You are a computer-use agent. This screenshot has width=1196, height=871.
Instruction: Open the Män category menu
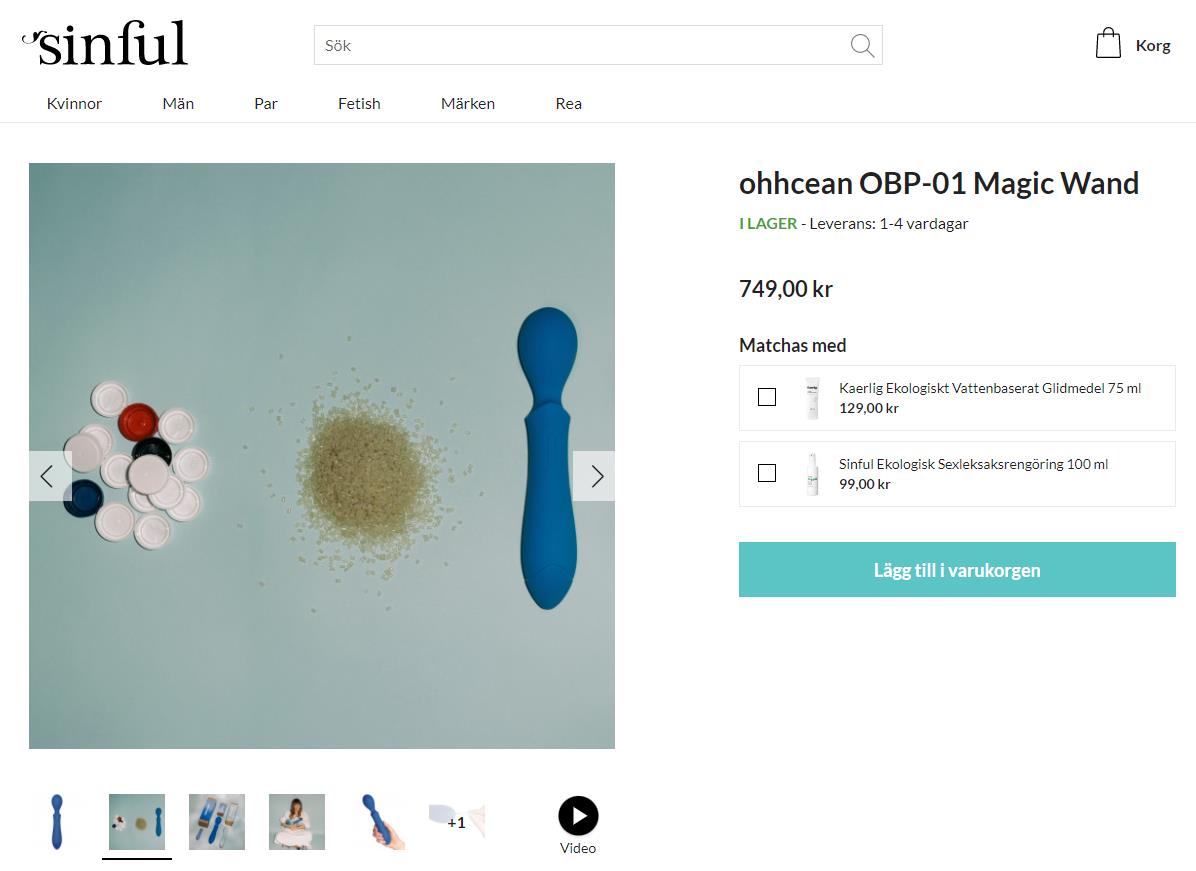coord(178,104)
